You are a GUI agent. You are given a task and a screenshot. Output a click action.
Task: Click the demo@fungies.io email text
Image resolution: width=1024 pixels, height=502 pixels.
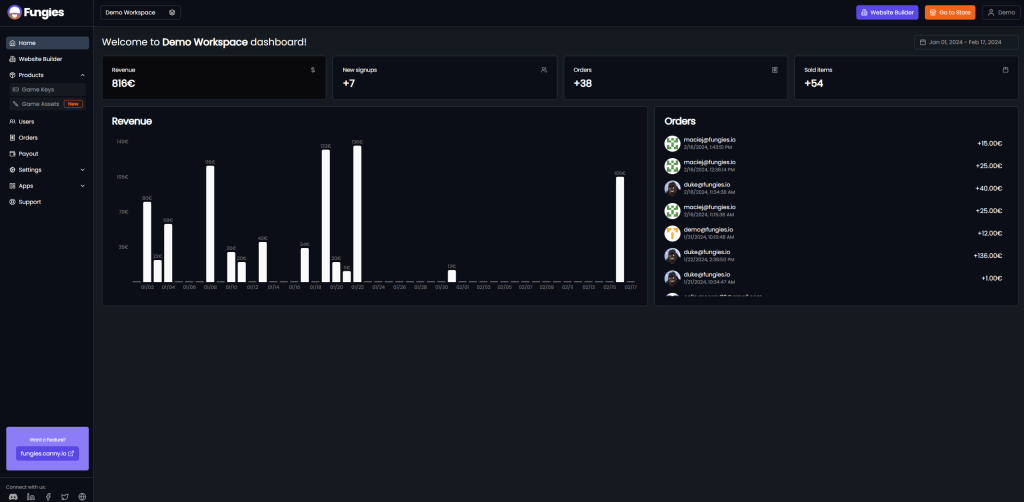click(708, 230)
